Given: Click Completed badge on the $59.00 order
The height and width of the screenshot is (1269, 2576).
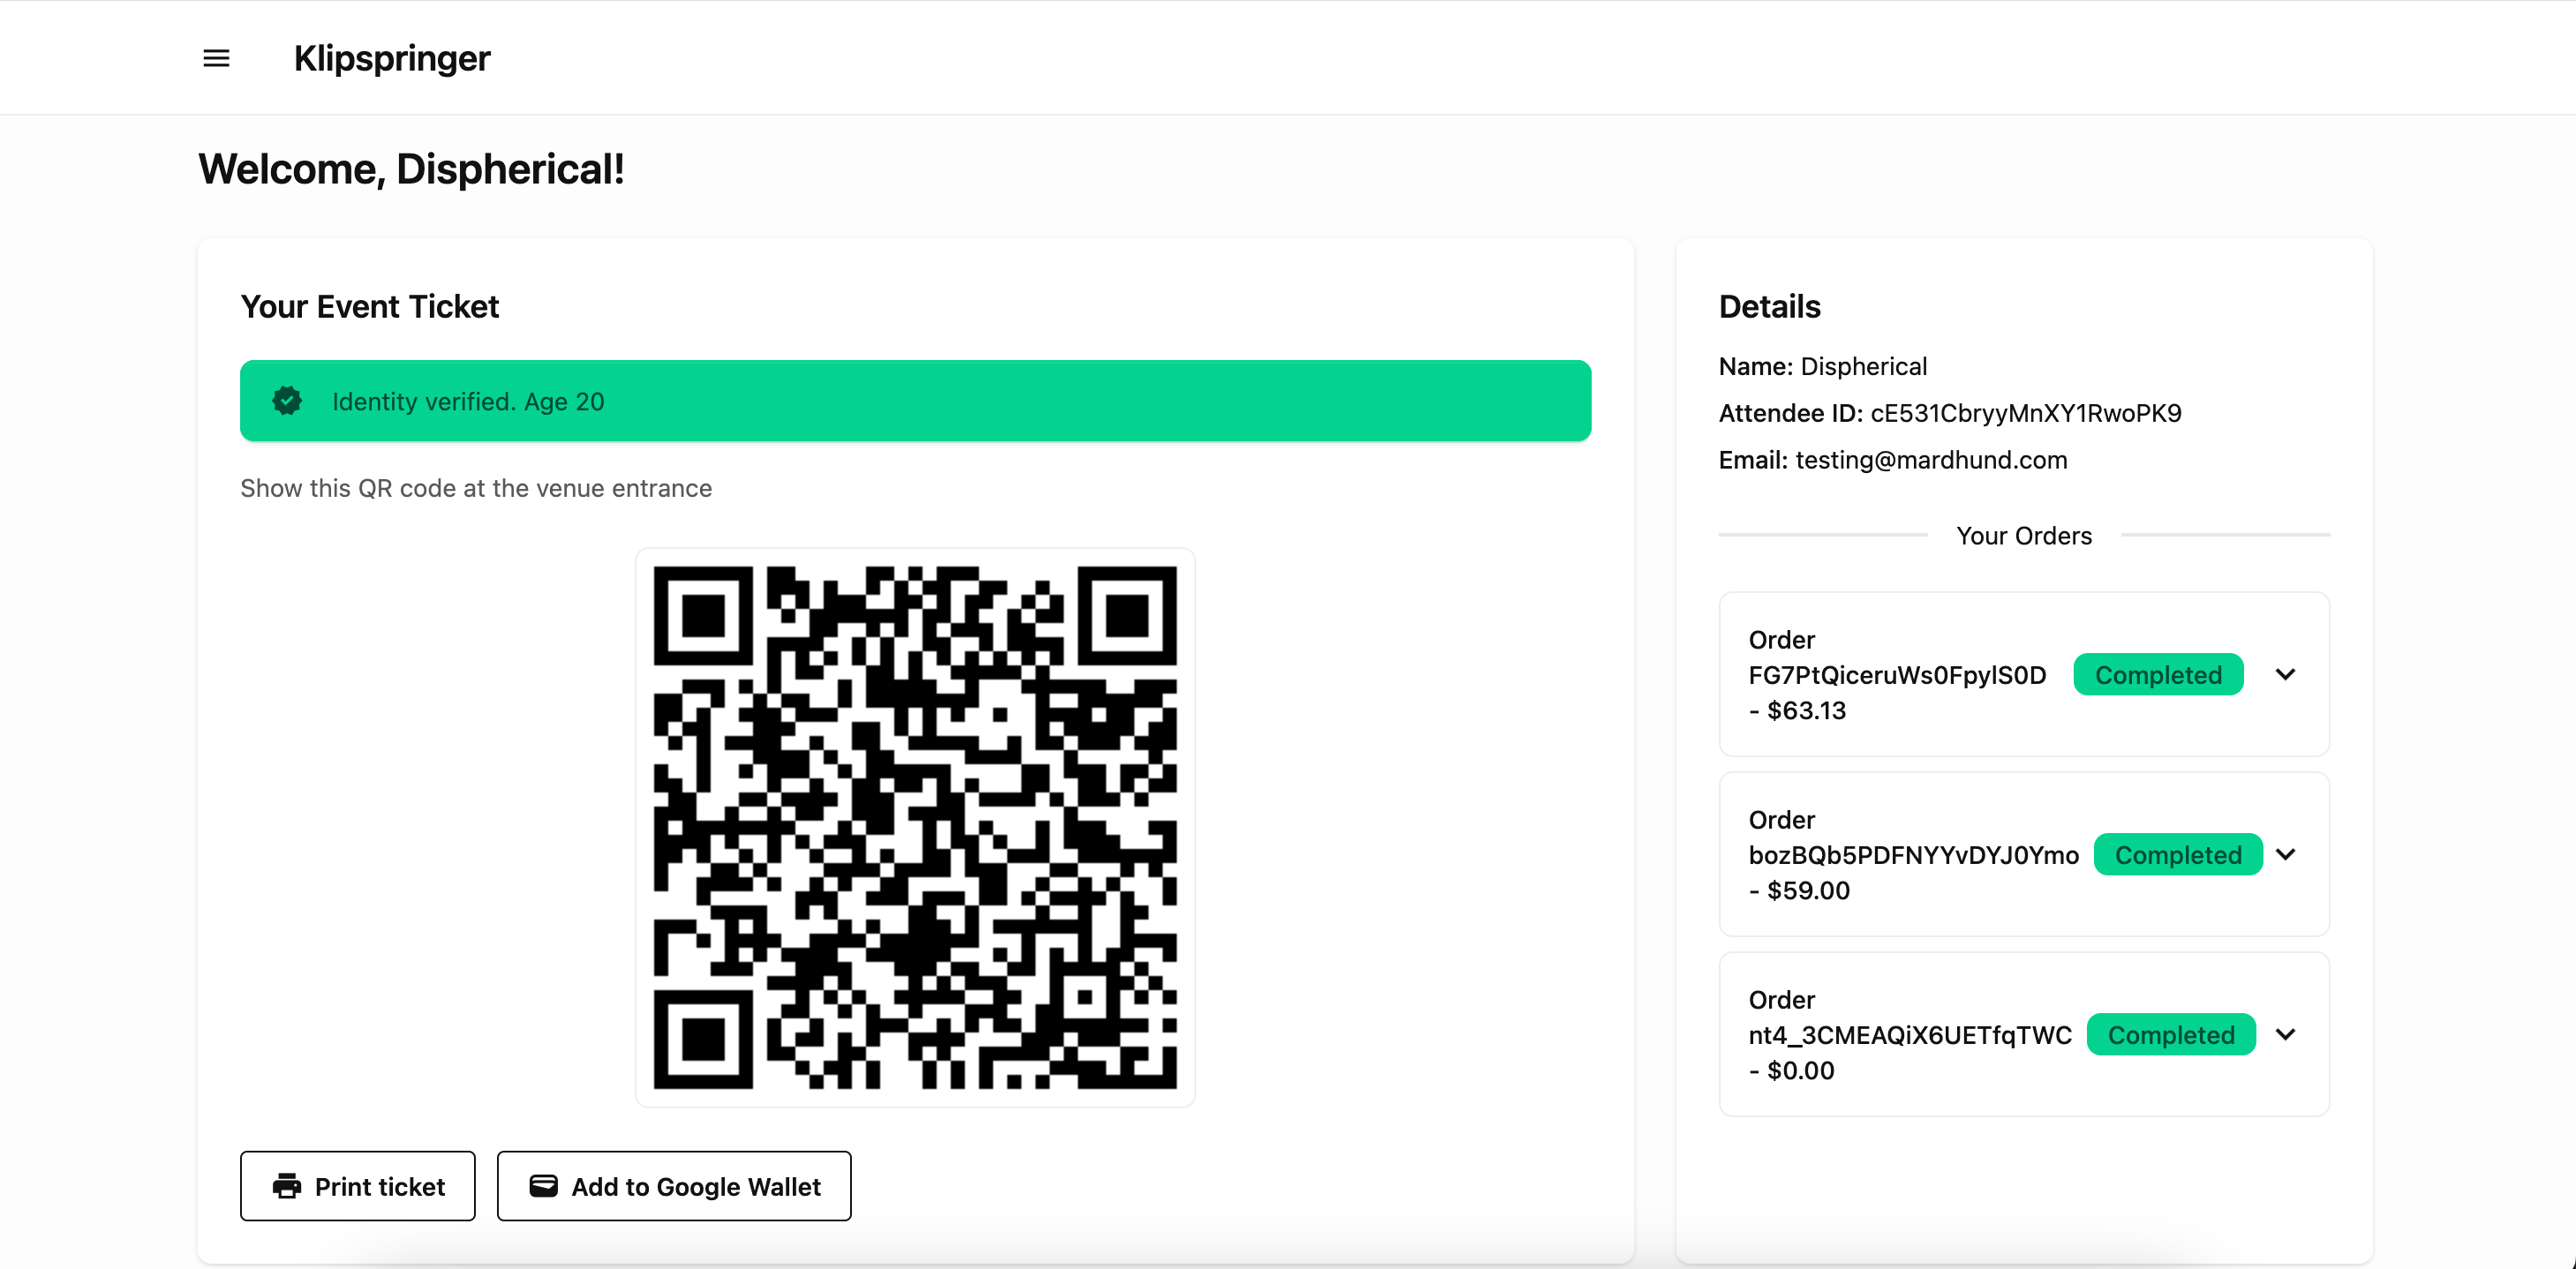Looking at the screenshot, I should tap(2177, 855).
